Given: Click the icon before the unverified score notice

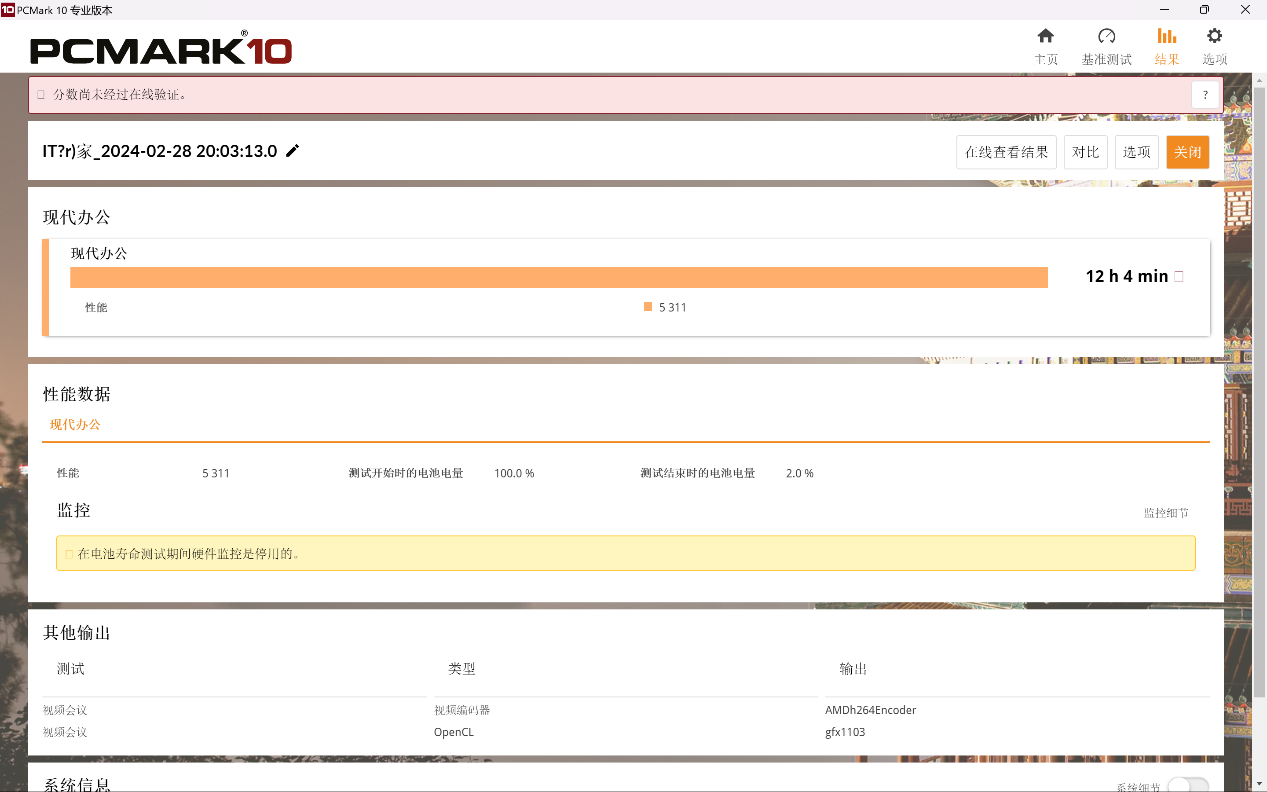Looking at the screenshot, I should click(x=41, y=95).
